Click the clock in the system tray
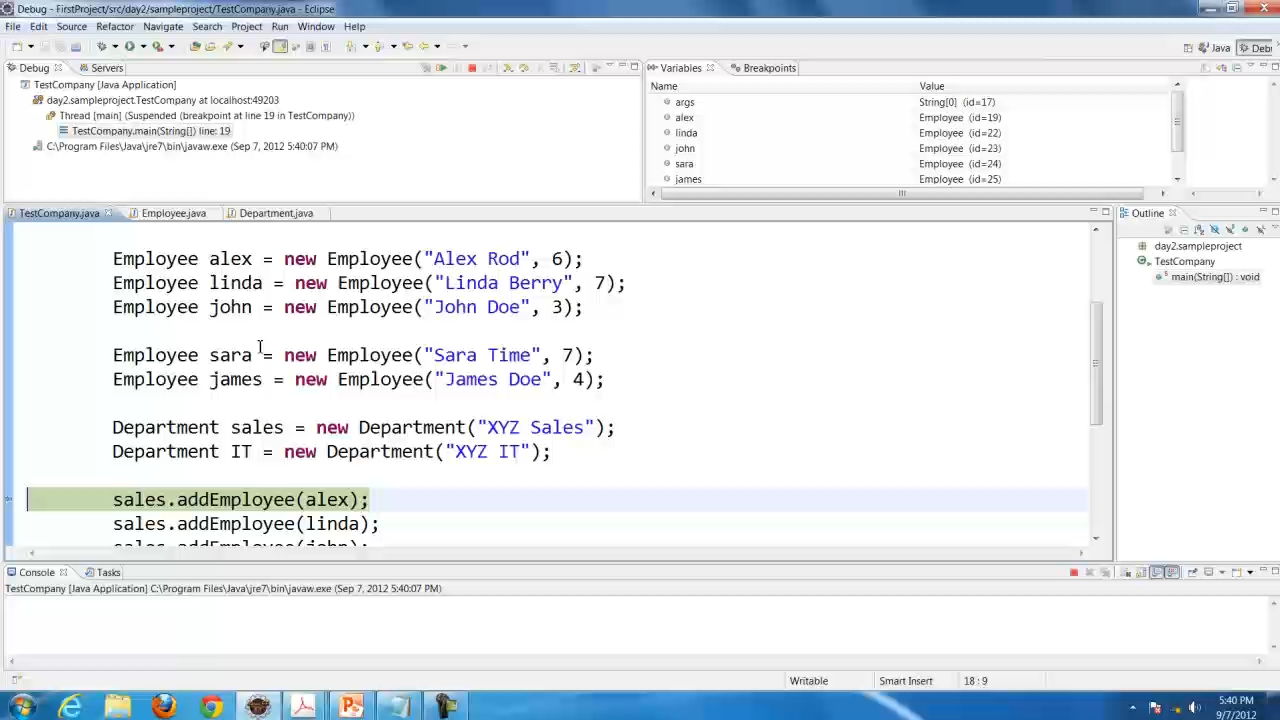The width and height of the screenshot is (1280, 720). tap(1237, 707)
